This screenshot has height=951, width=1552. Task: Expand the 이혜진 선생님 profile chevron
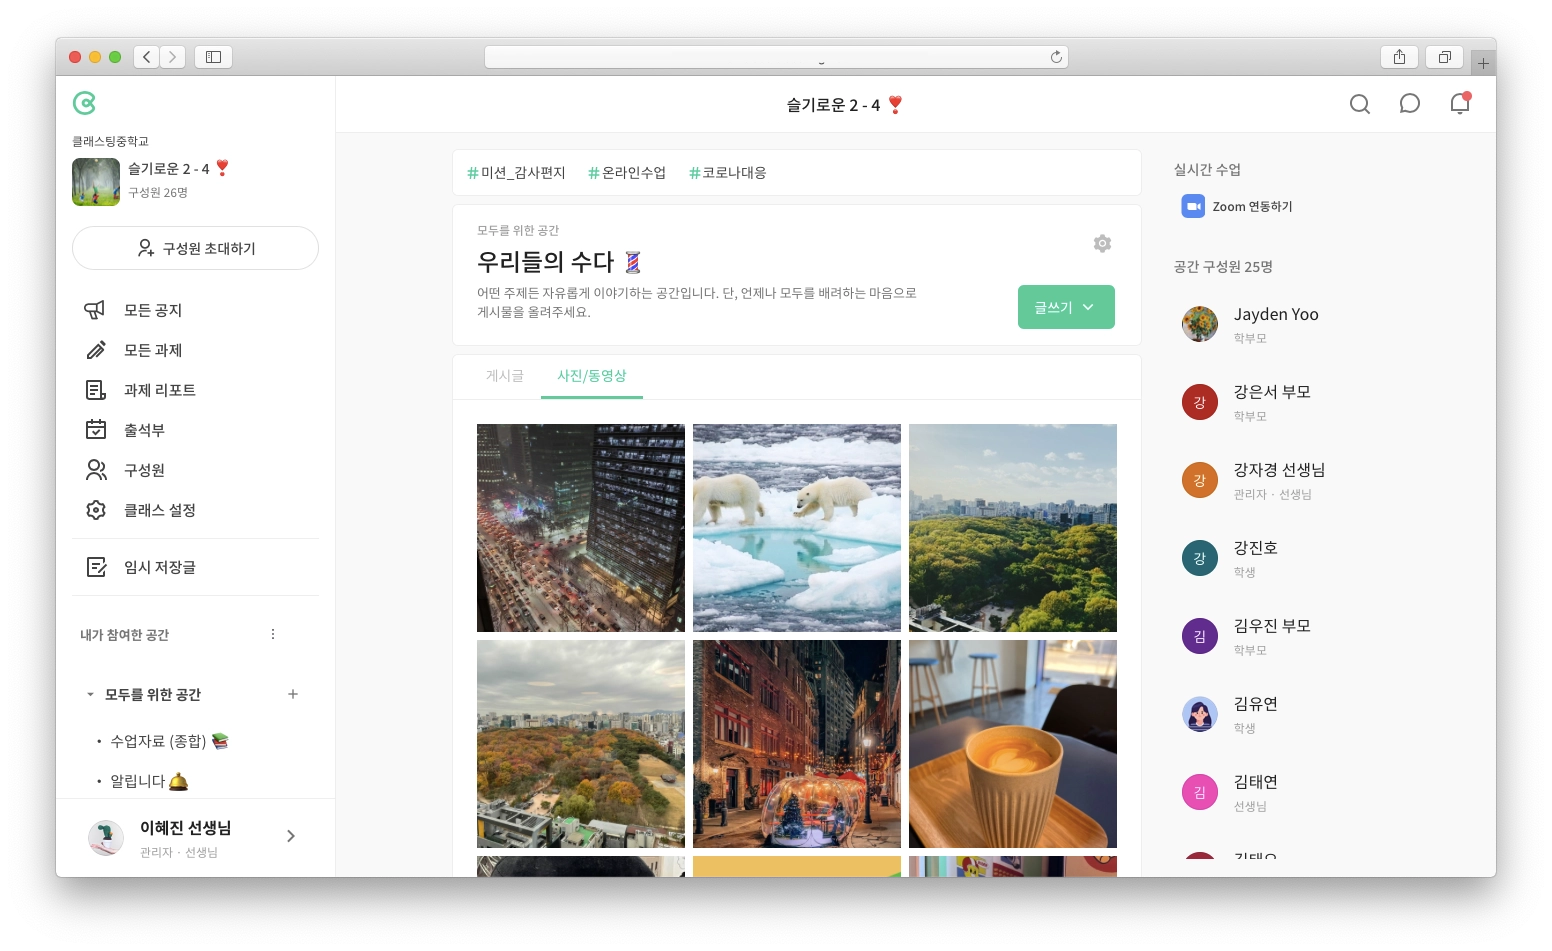point(291,836)
